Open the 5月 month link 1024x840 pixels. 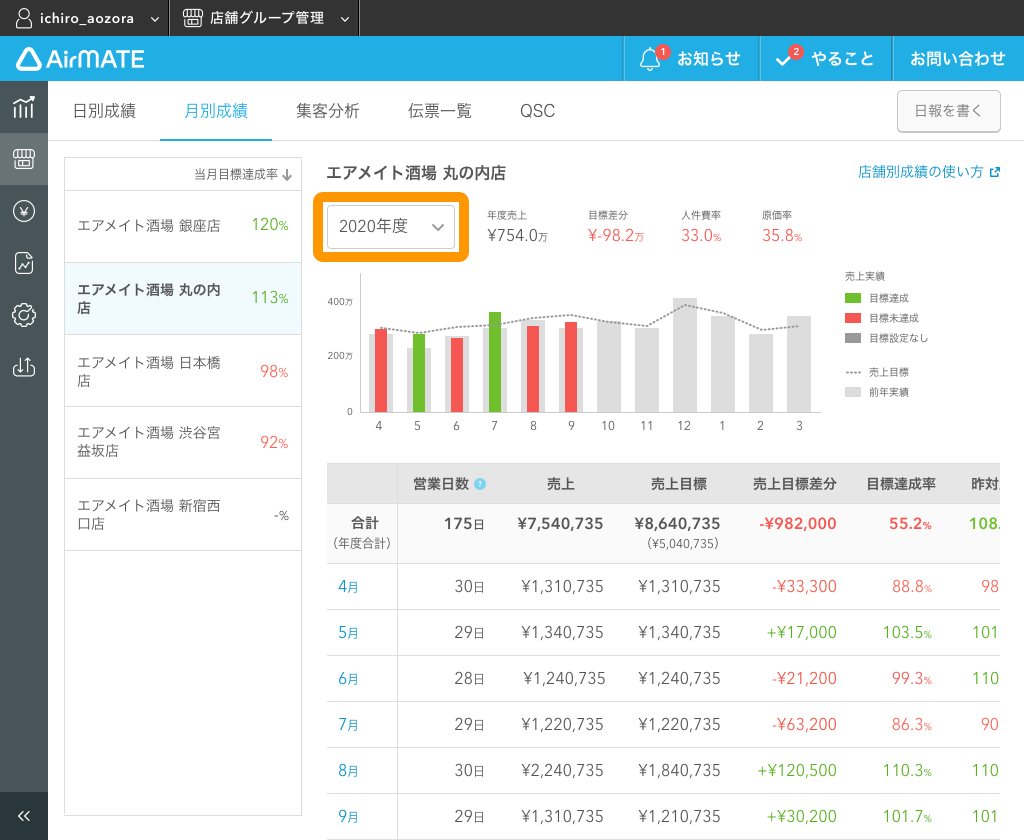click(x=348, y=632)
